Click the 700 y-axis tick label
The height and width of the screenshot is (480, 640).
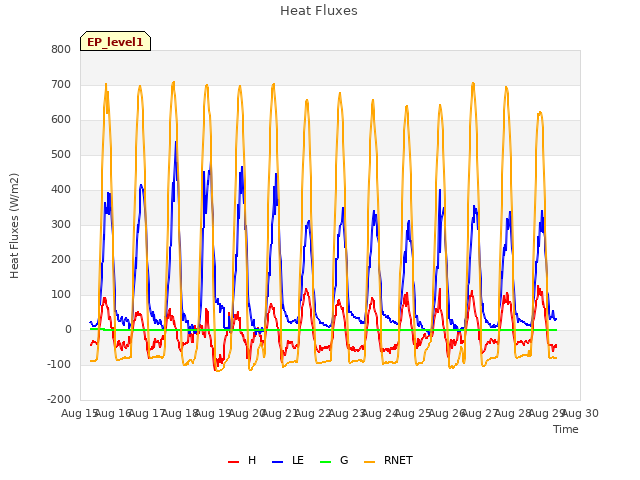(61, 84)
